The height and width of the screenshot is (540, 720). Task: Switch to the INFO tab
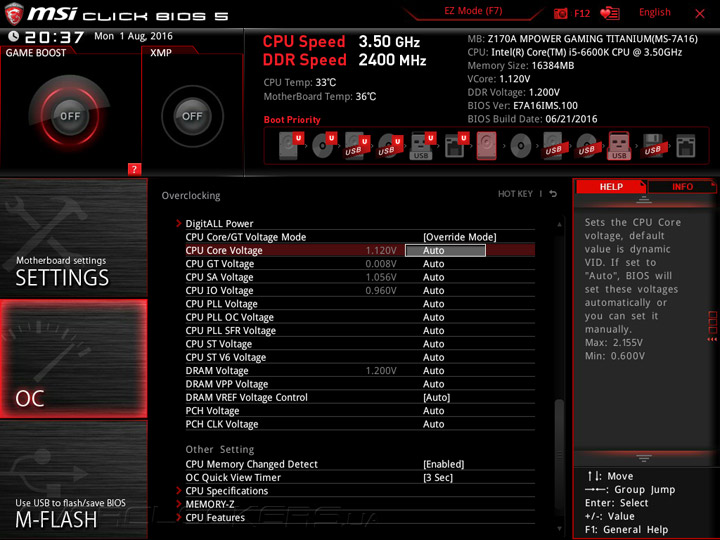click(682, 187)
